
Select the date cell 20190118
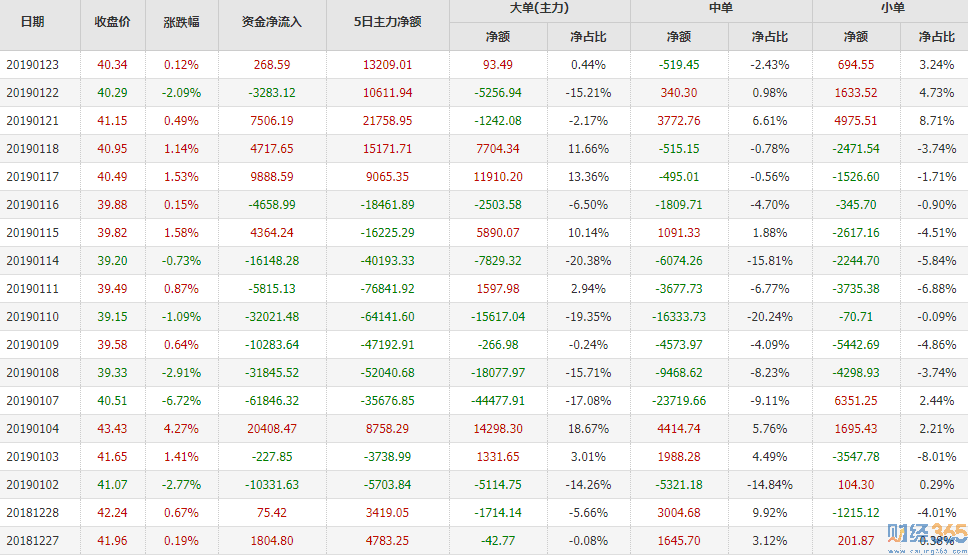(x=33, y=149)
